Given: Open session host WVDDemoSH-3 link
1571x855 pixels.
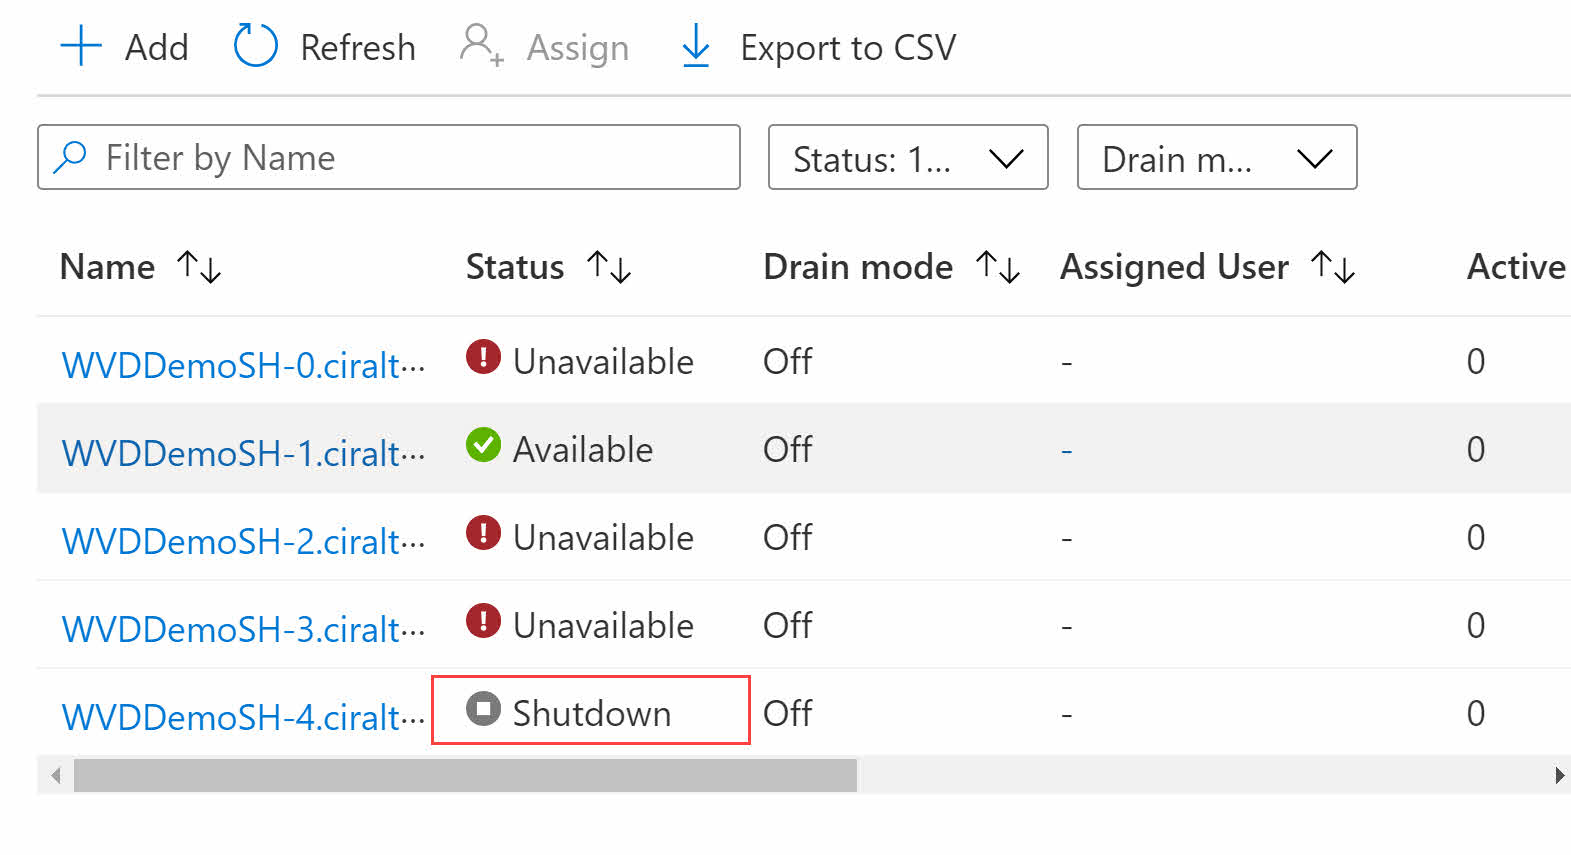Looking at the screenshot, I should (243, 629).
